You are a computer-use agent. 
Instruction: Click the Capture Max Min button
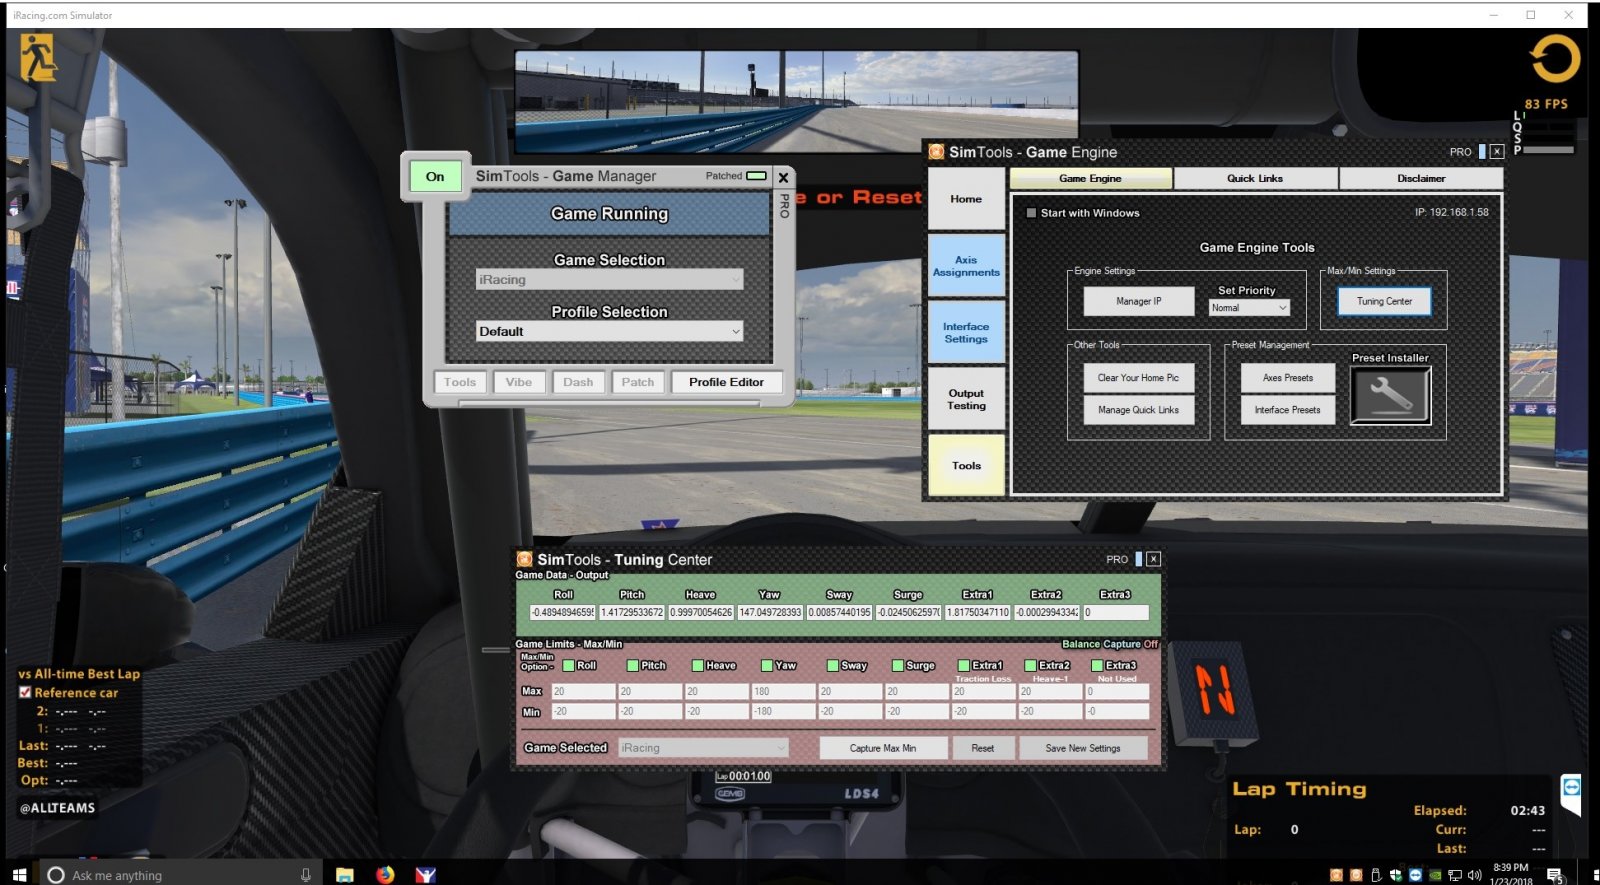click(x=883, y=748)
